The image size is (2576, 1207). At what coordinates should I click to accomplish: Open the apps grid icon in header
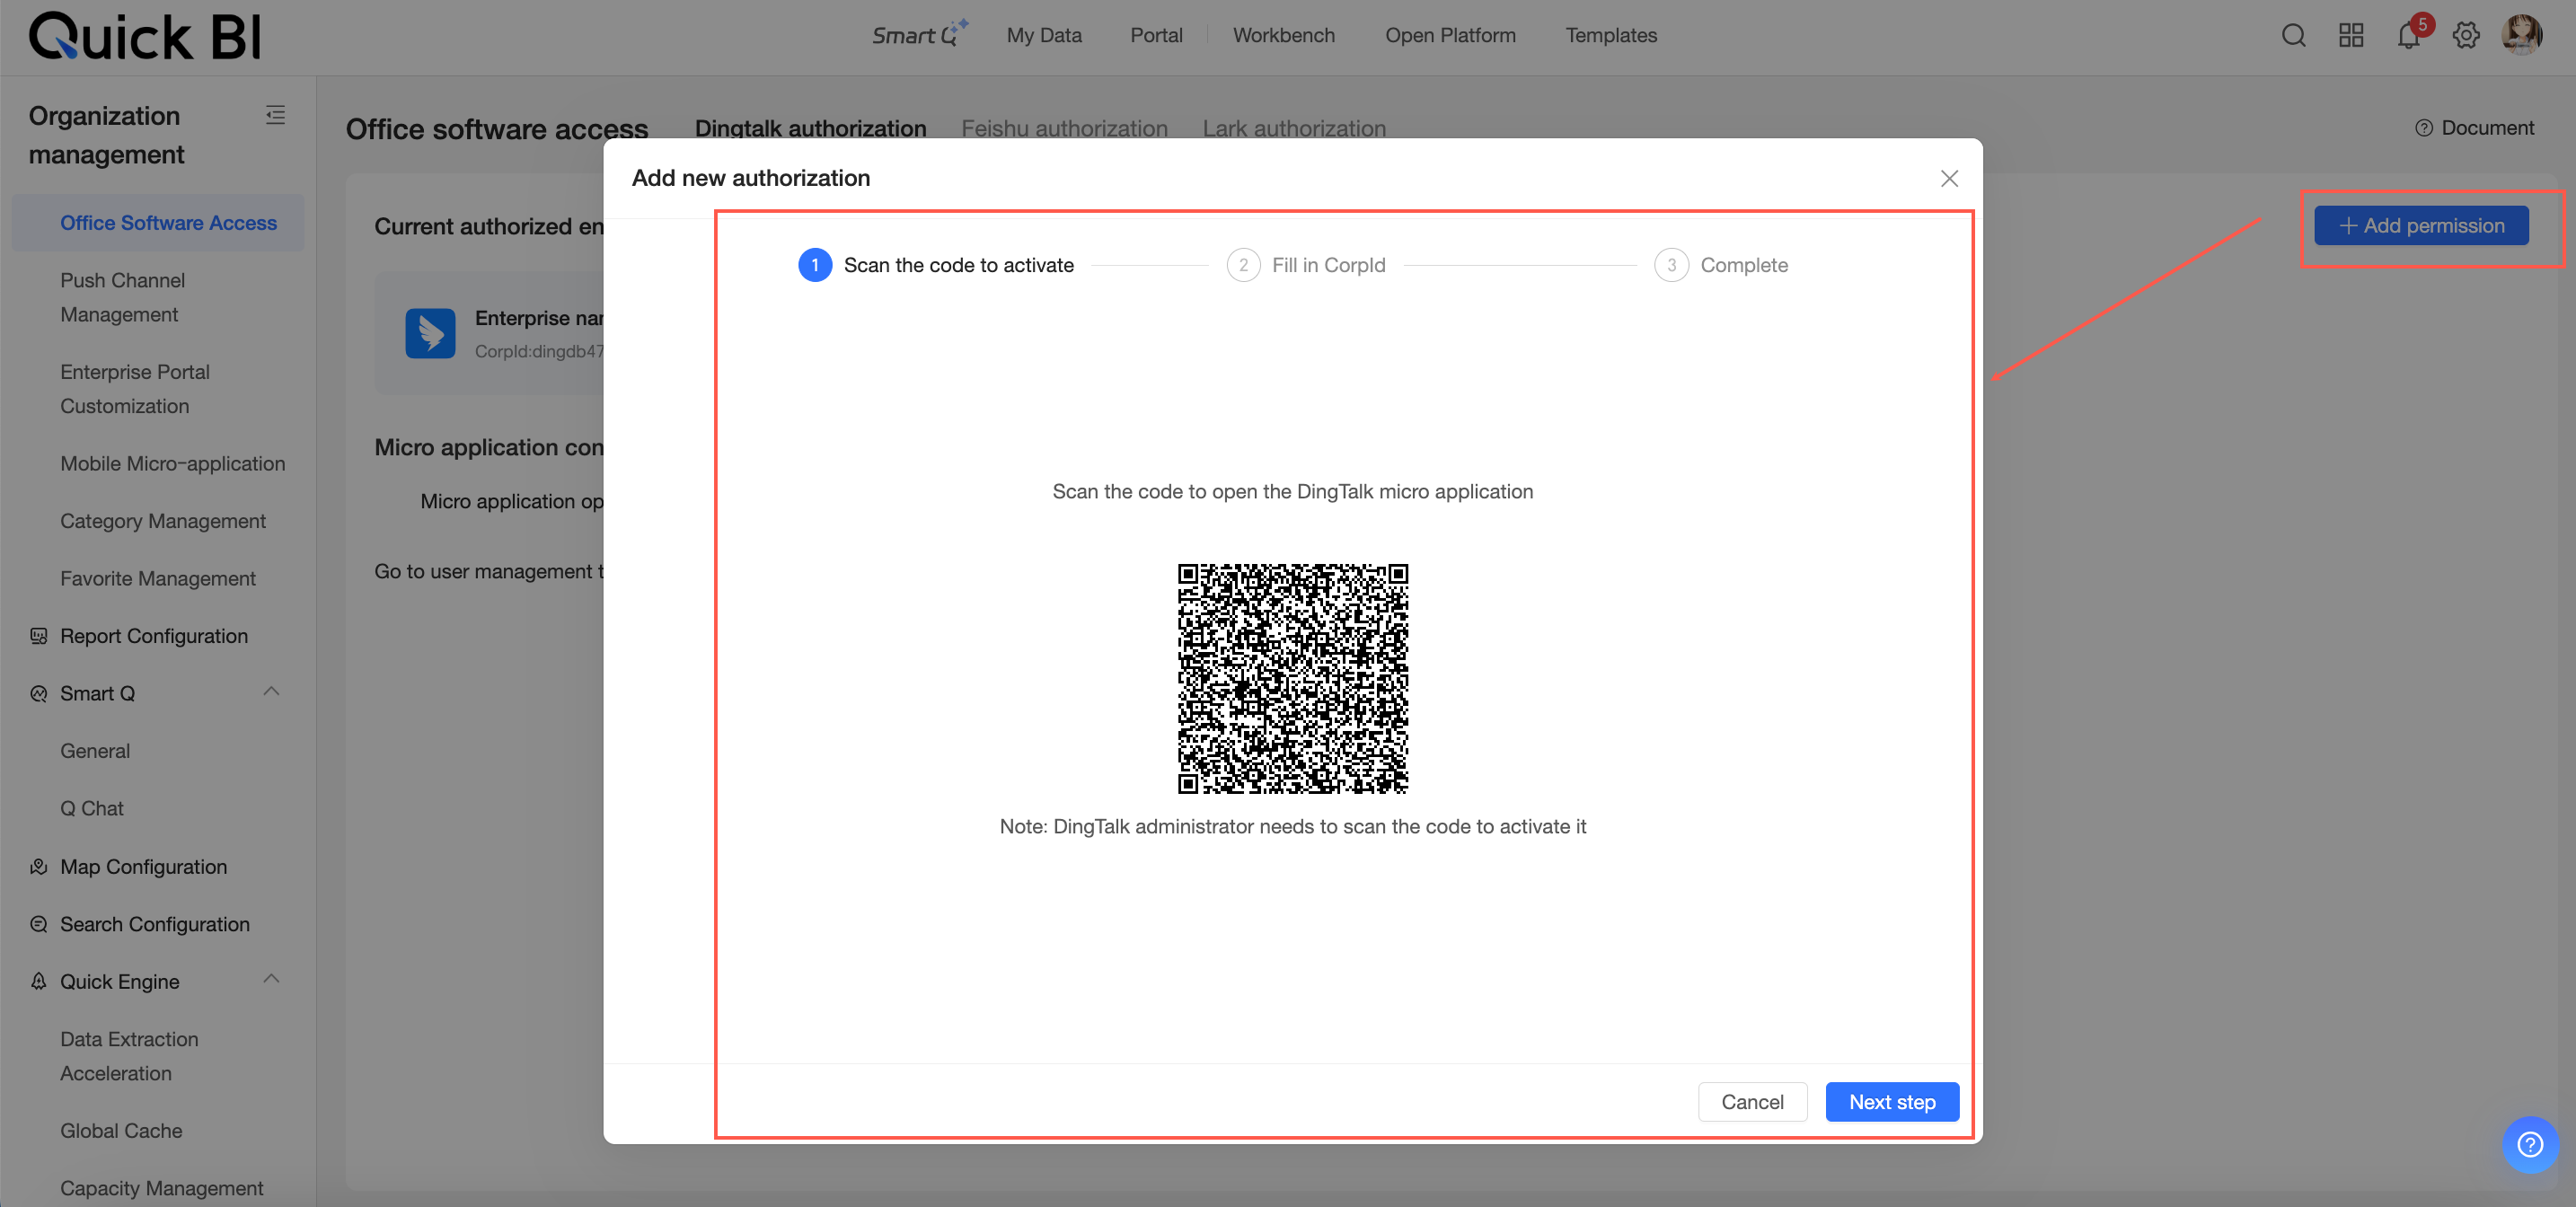tap(2351, 36)
